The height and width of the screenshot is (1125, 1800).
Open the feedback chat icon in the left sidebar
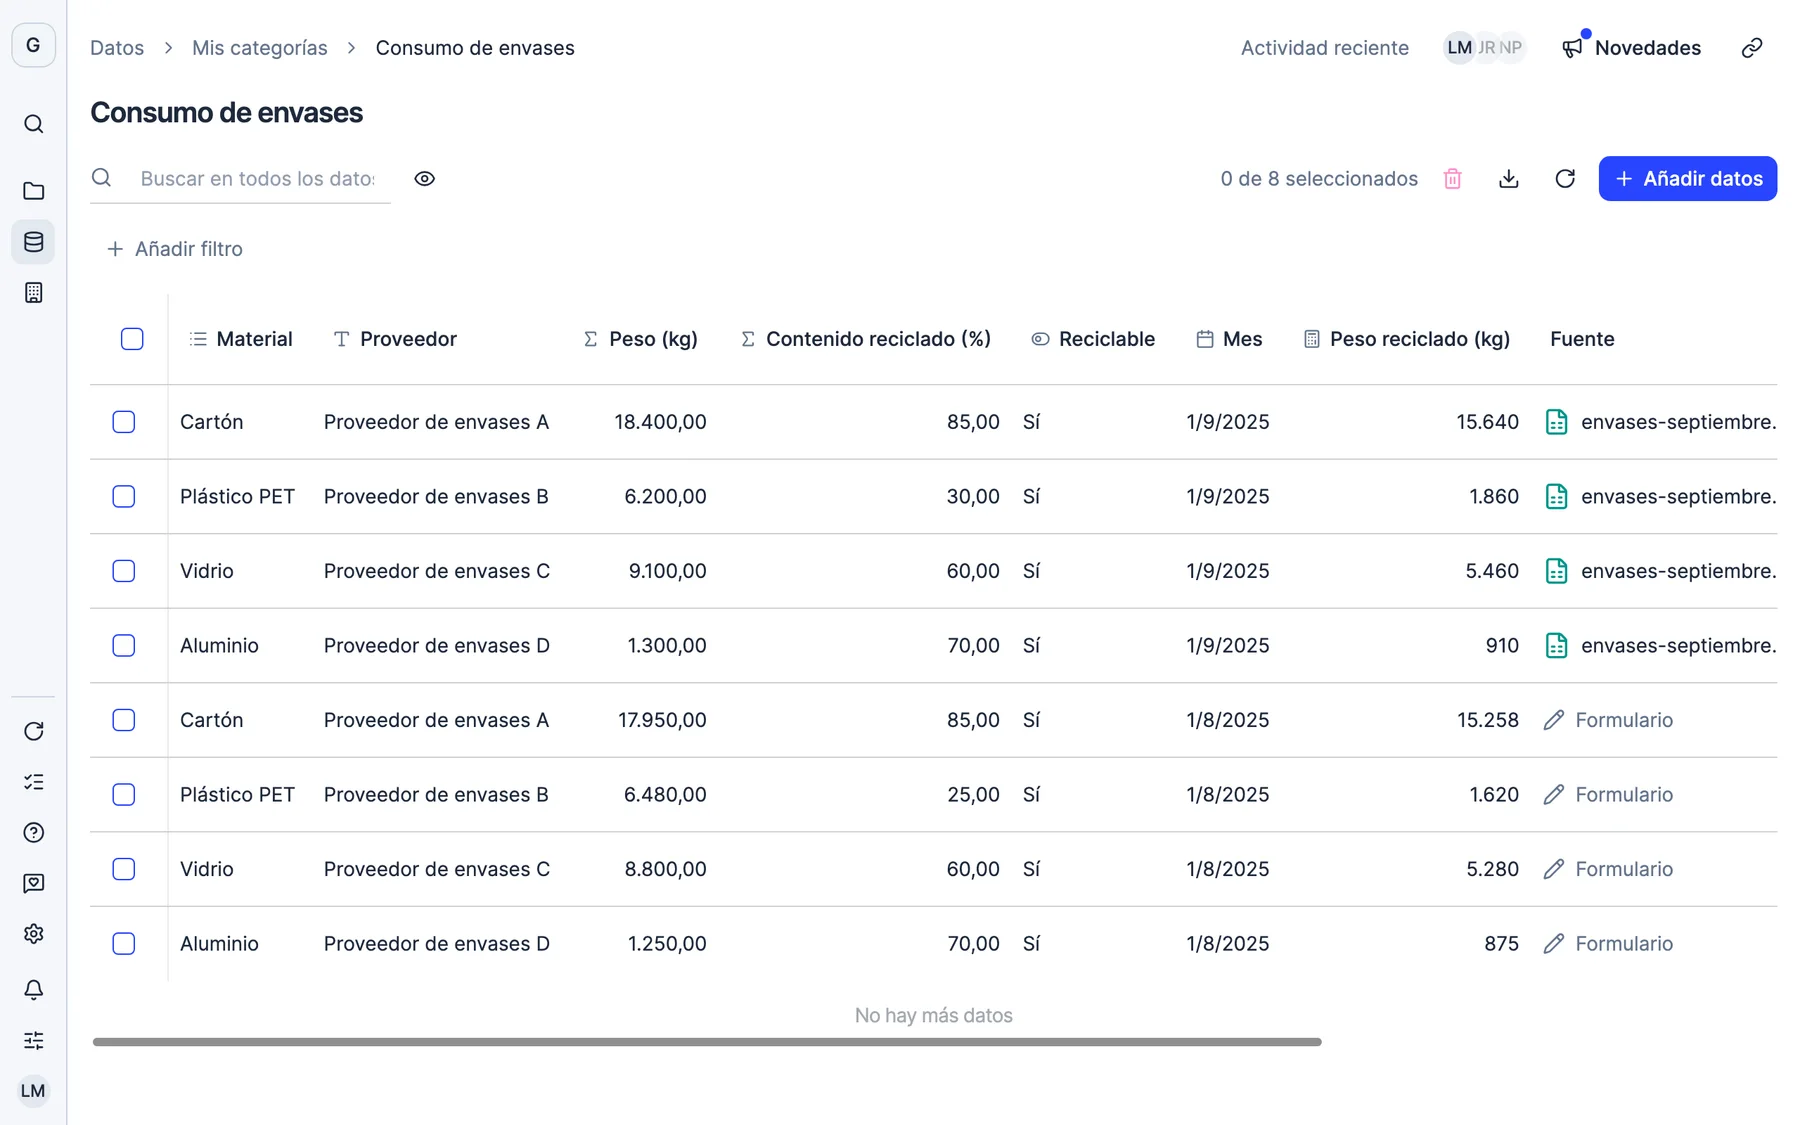33,883
